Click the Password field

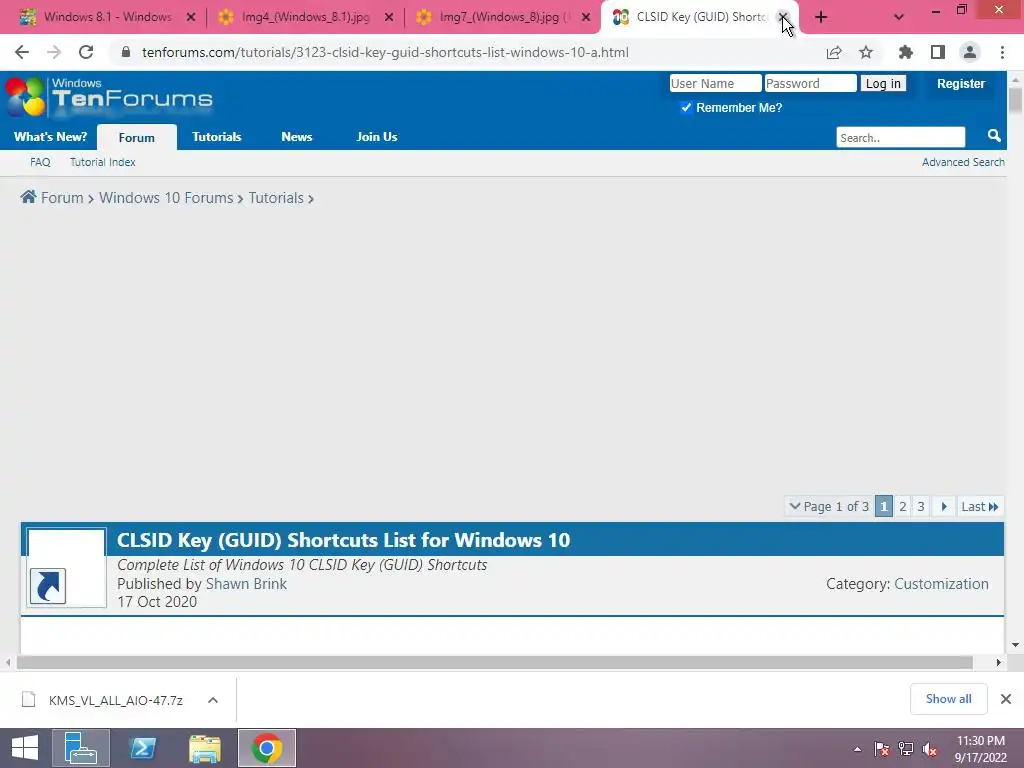point(810,83)
